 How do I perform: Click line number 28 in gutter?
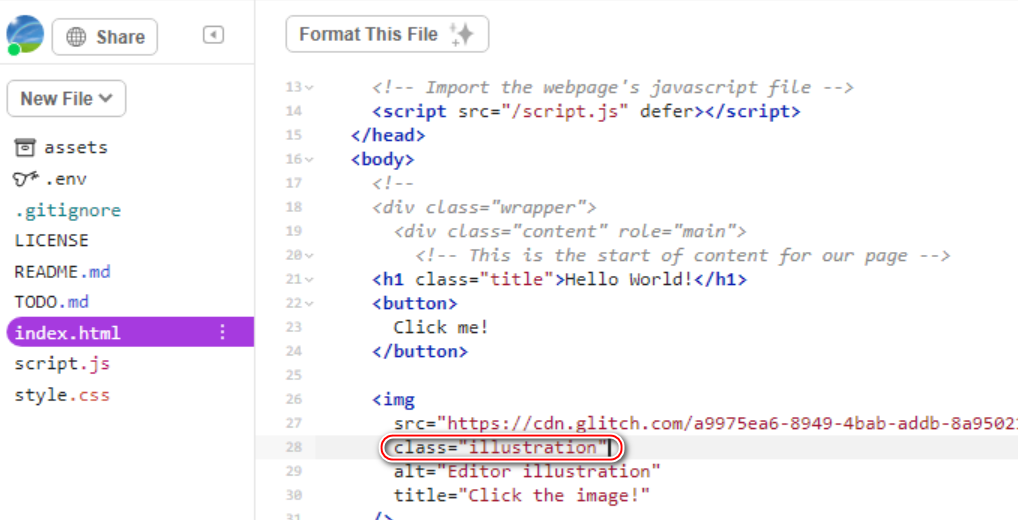tap(293, 448)
